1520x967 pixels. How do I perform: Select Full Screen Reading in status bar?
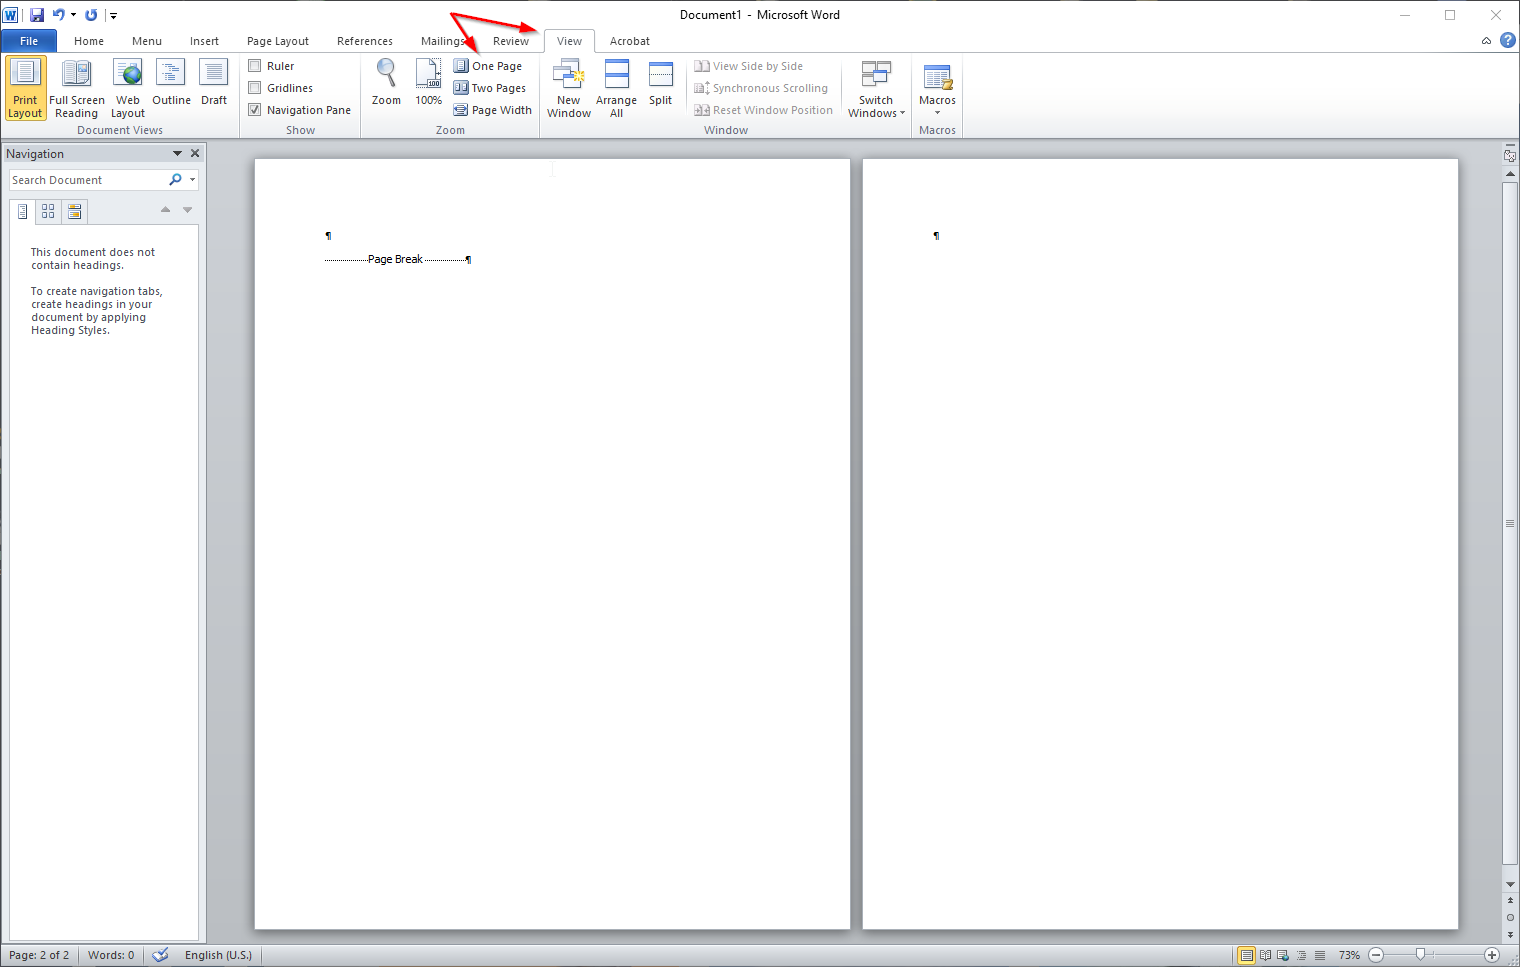(x=1265, y=955)
